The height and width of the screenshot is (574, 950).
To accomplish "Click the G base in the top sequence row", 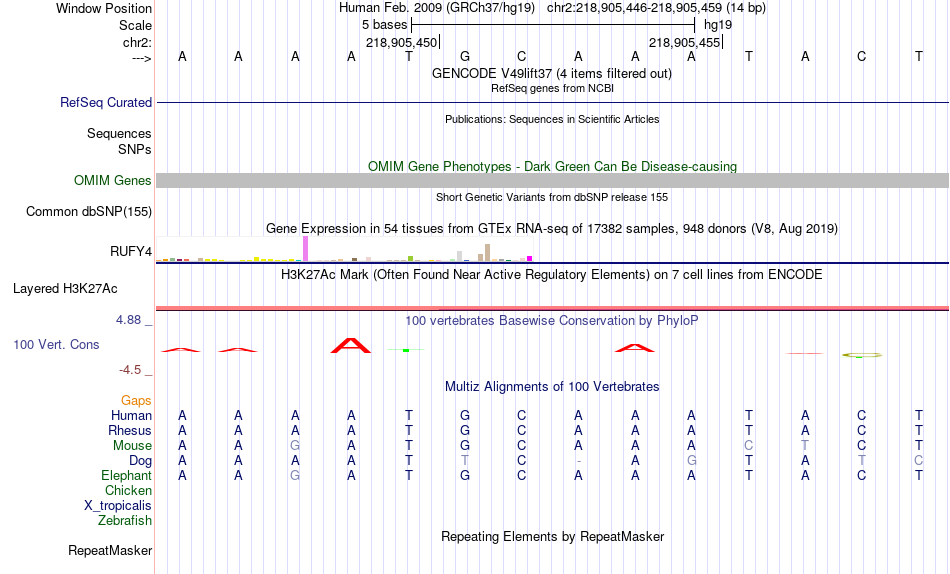I will [x=465, y=56].
